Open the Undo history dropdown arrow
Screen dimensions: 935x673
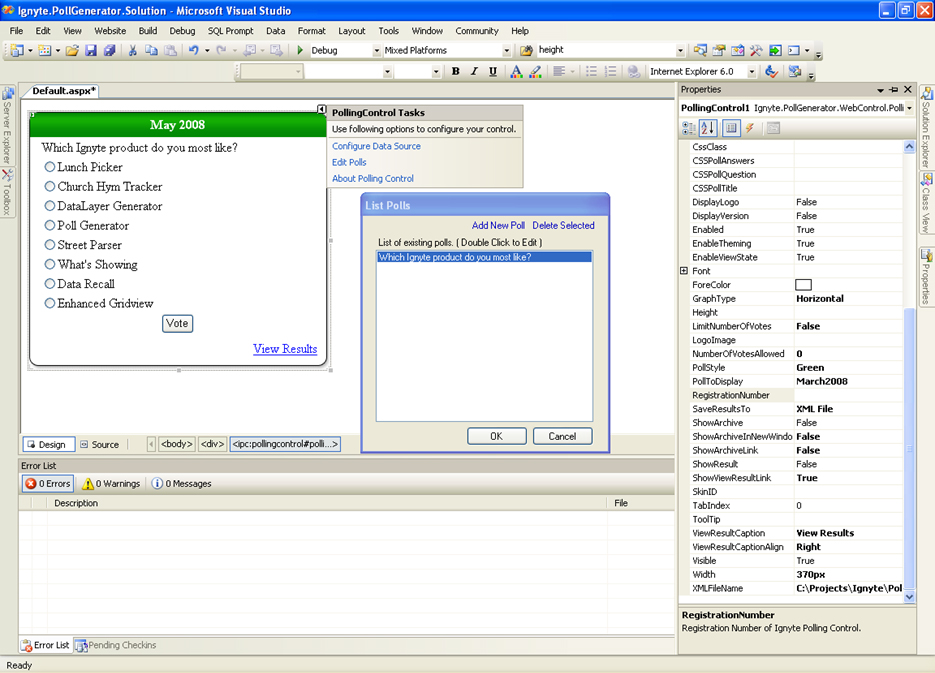(x=207, y=51)
